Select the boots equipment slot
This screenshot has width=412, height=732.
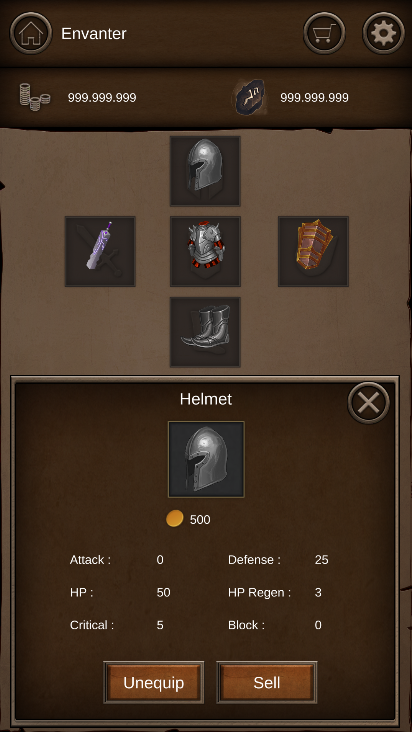click(x=205, y=332)
